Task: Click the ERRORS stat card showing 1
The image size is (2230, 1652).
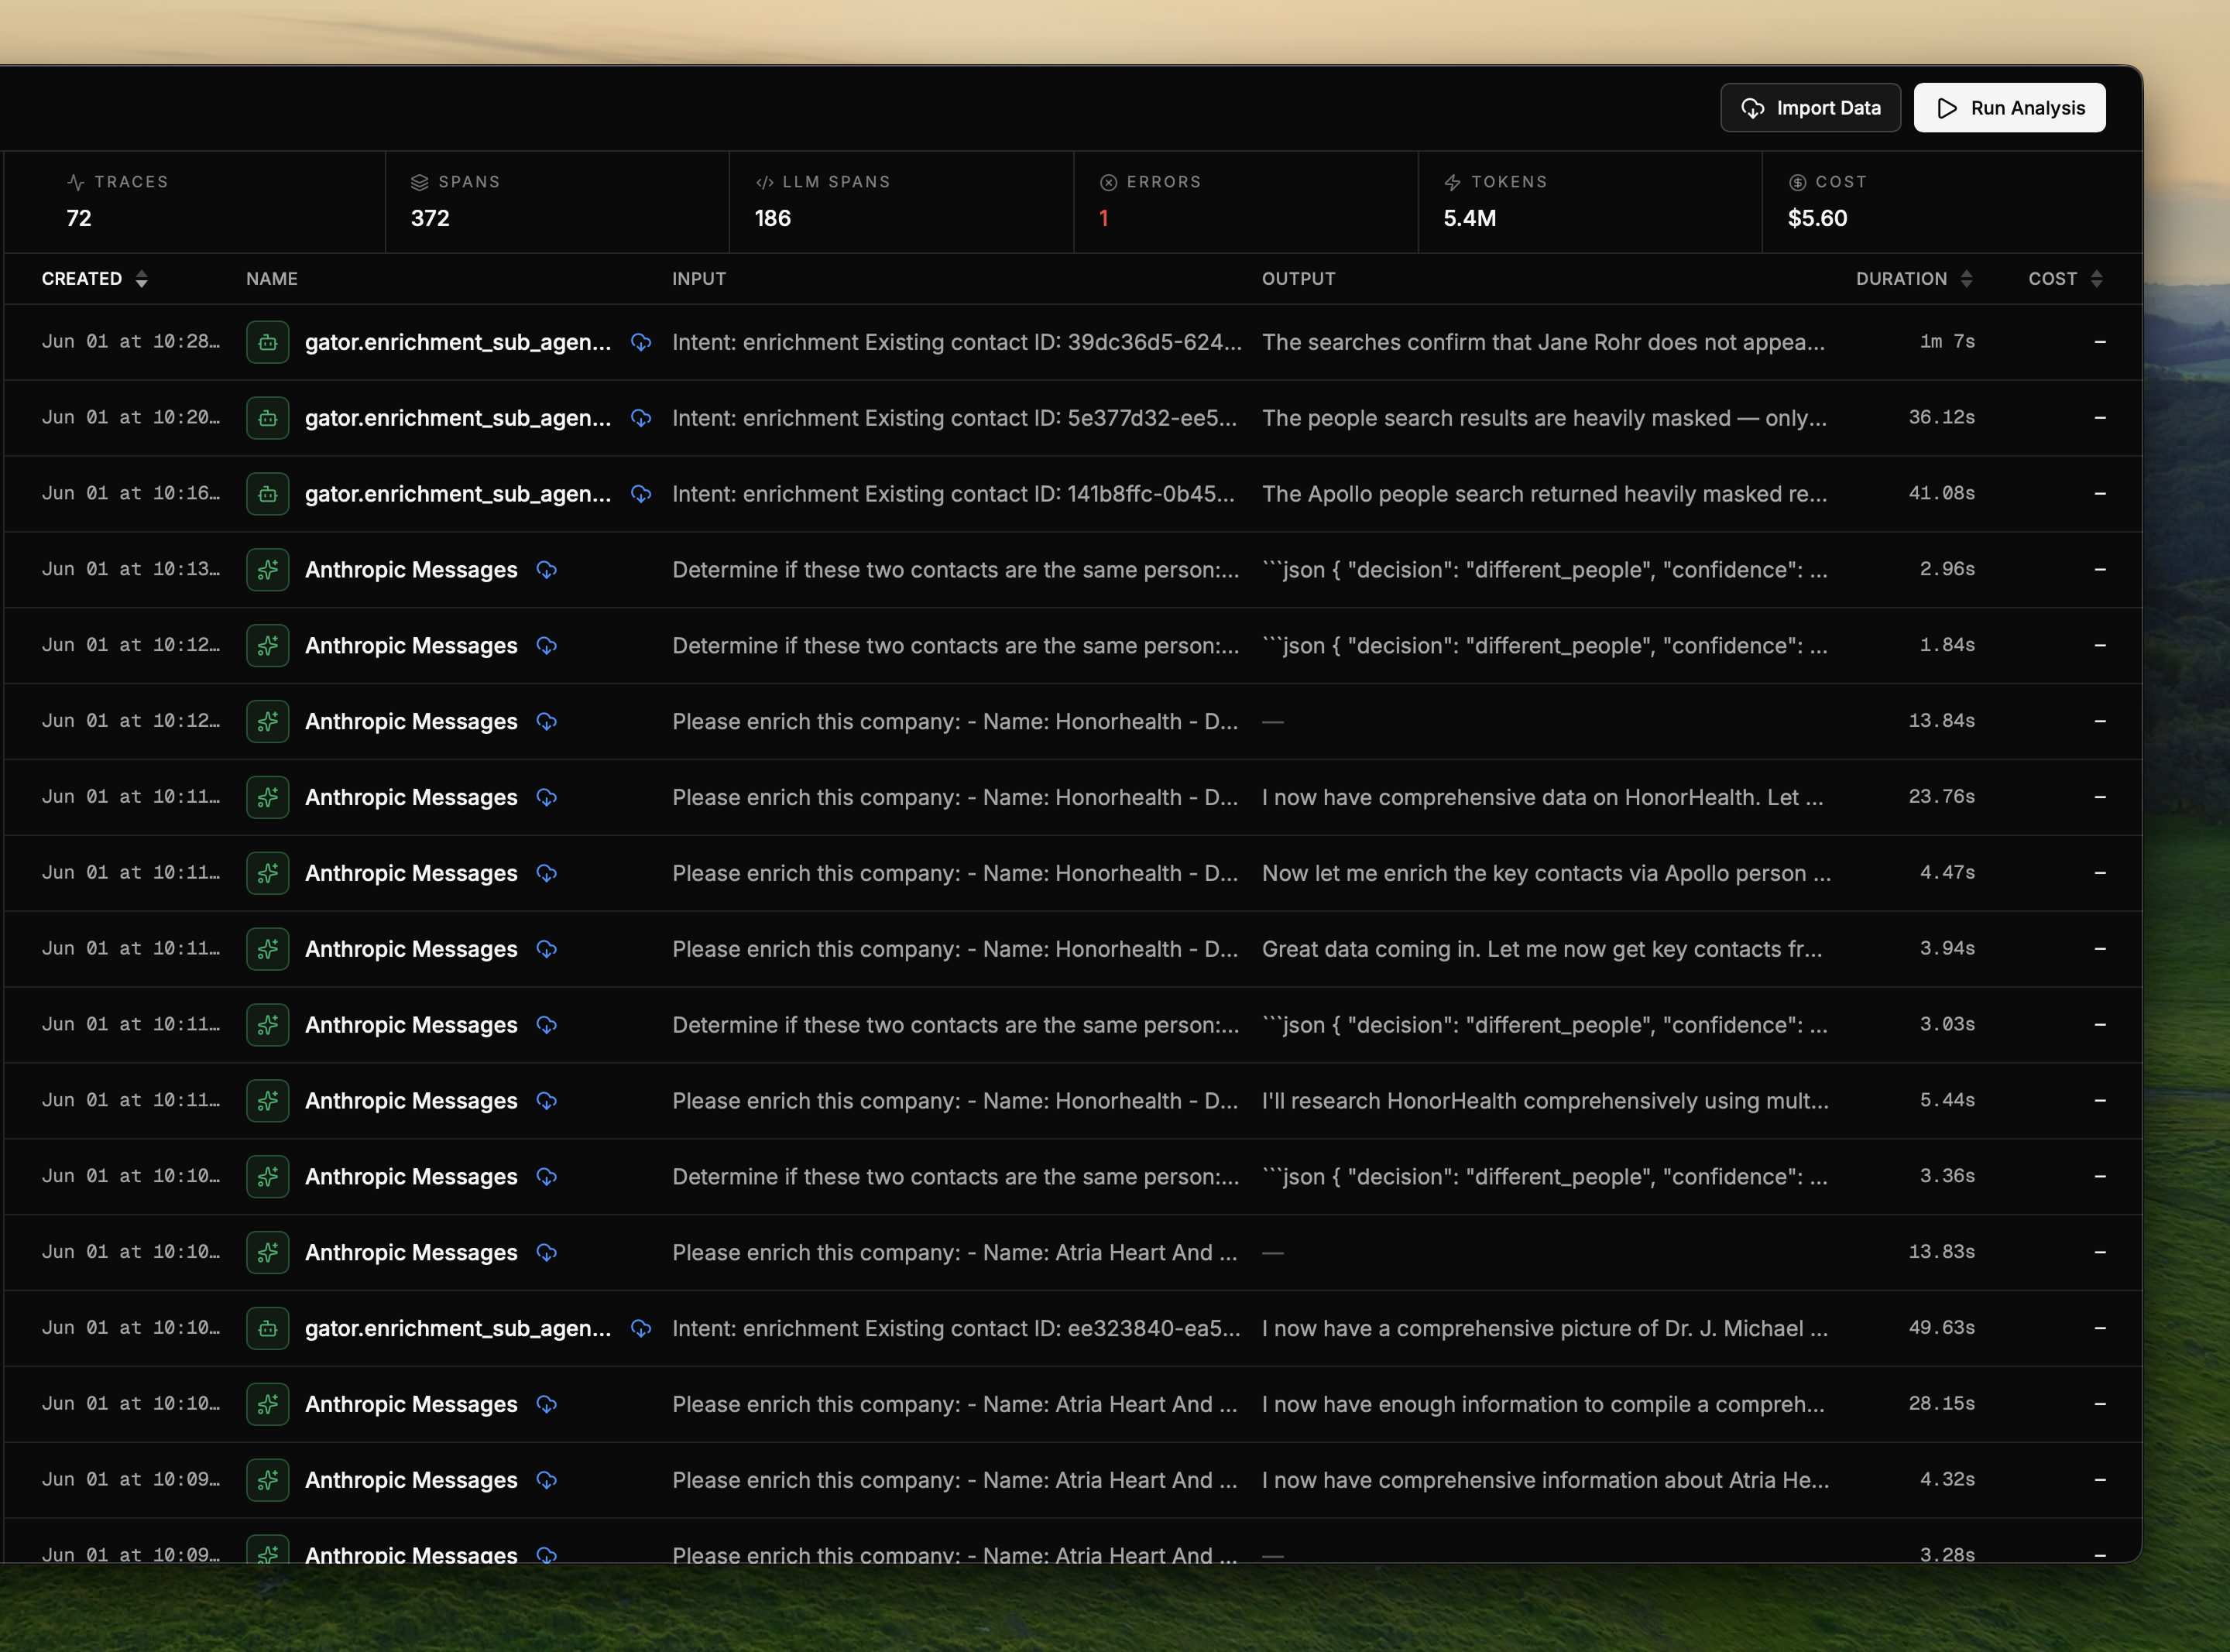Action: [1245, 201]
